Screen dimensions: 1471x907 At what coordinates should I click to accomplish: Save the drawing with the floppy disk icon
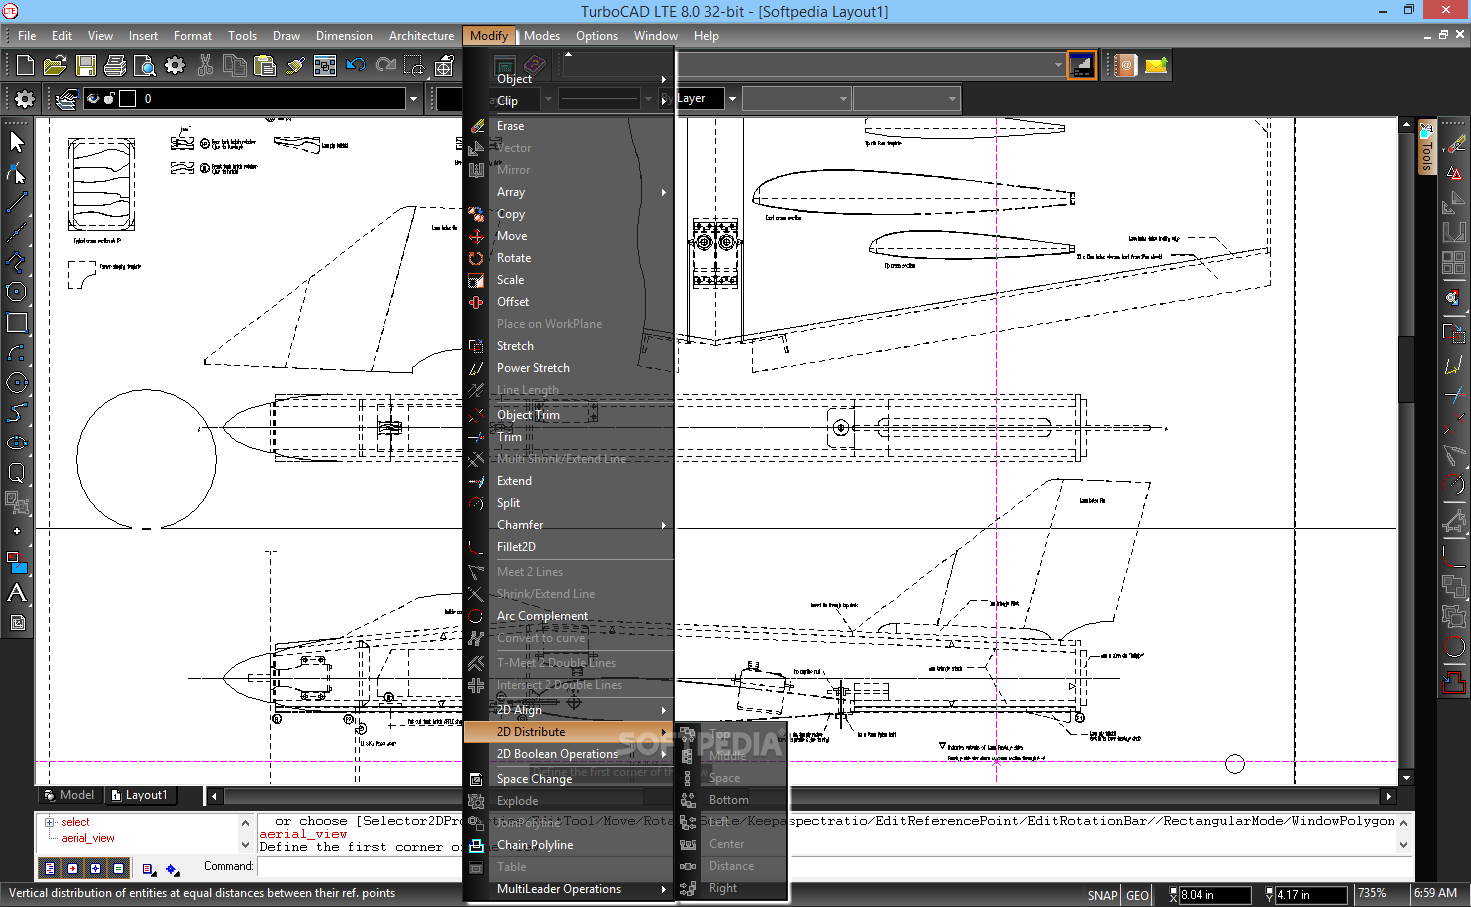(x=86, y=66)
